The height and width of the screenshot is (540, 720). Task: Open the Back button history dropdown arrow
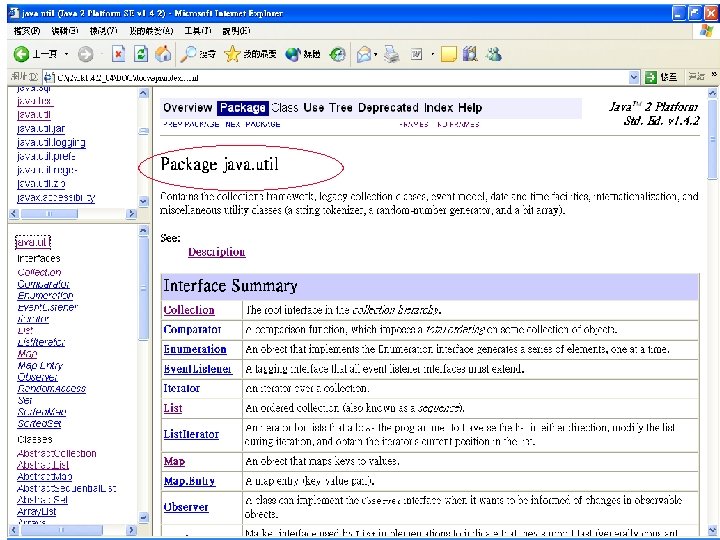(x=67, y=54)
